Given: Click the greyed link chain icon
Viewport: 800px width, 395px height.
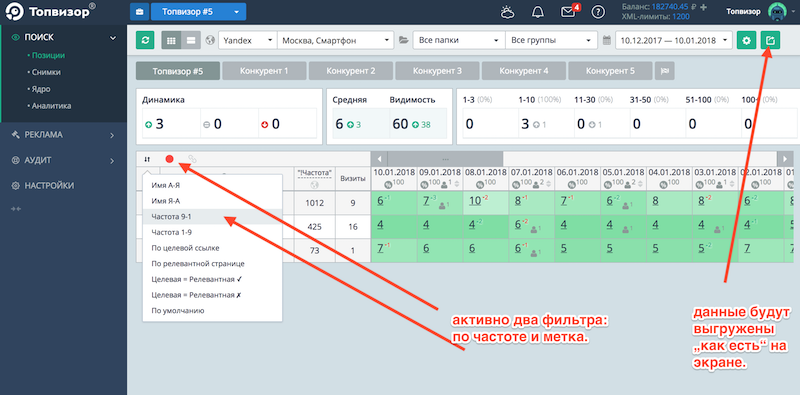Looking at the screenshot, I should pos(192,159).
